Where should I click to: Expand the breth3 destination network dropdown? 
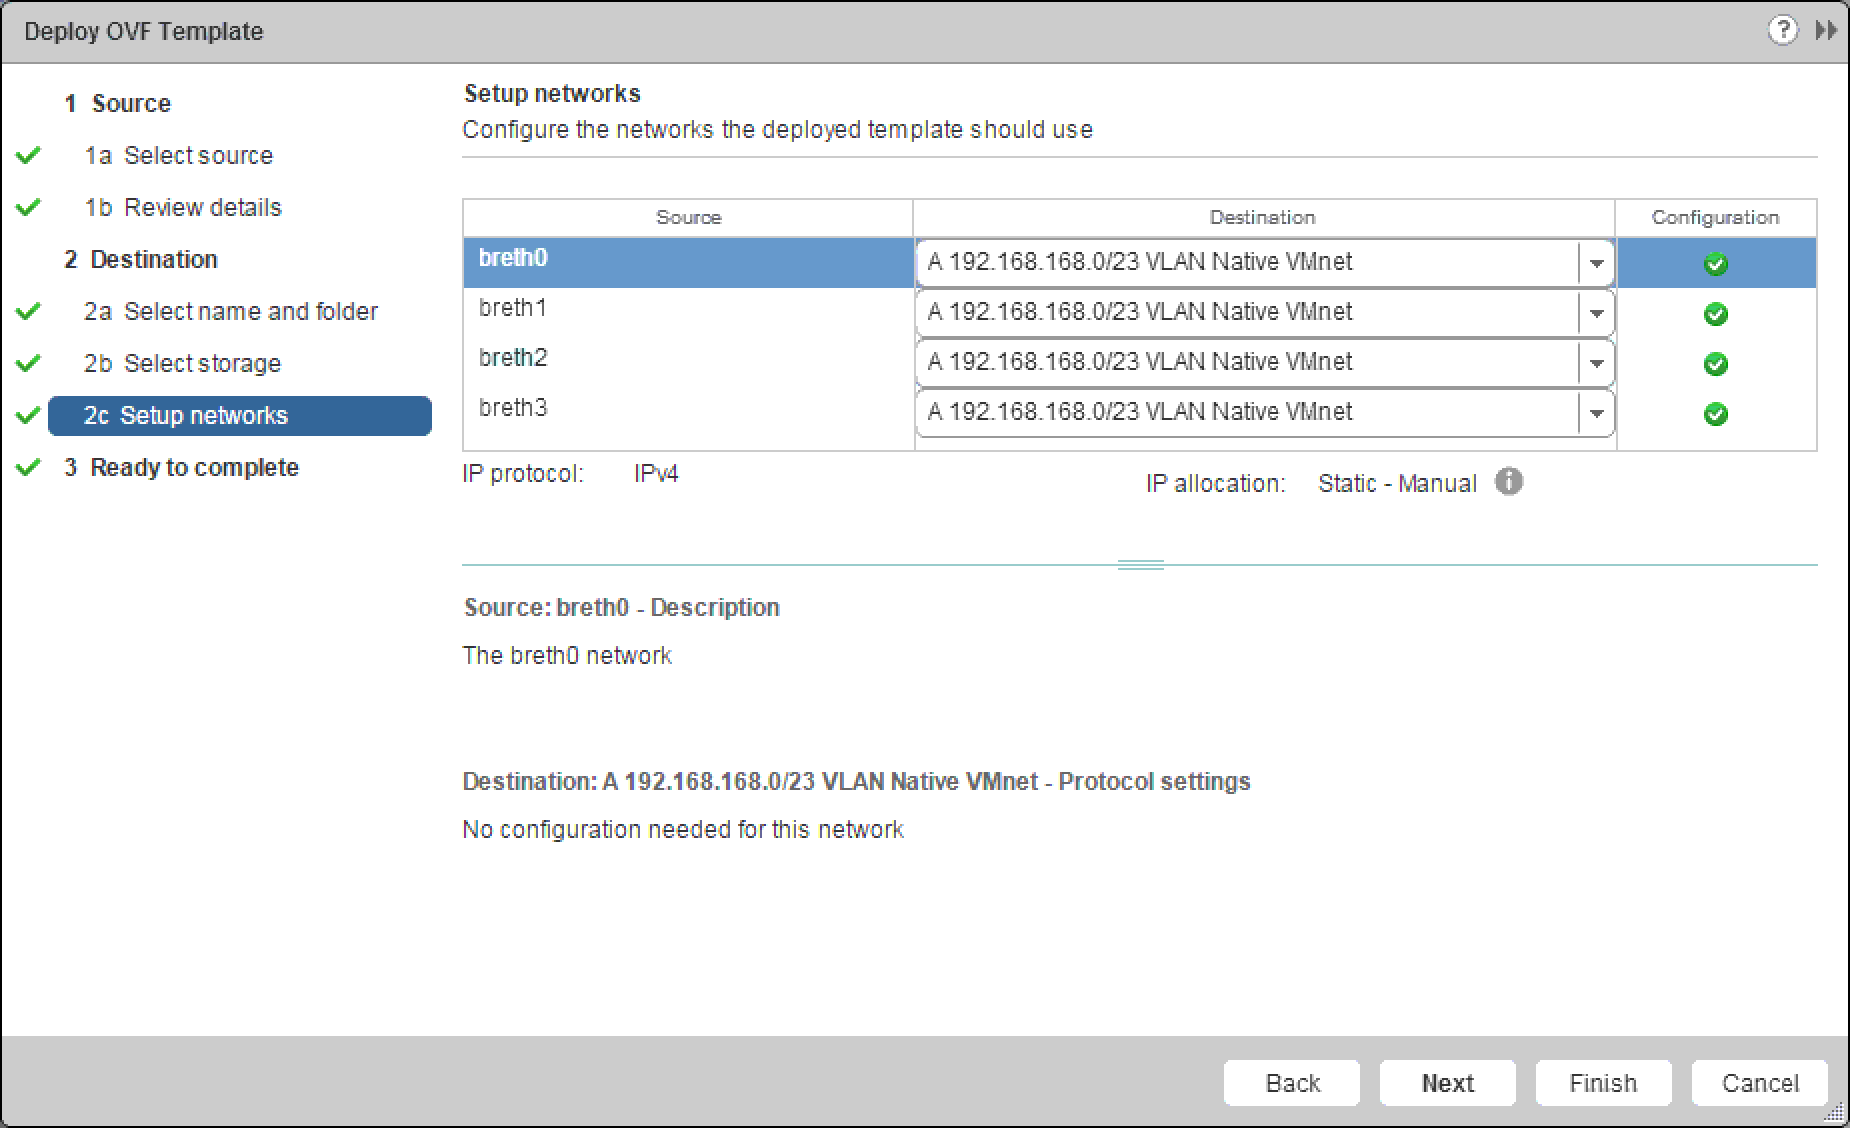pos(1596,414)
